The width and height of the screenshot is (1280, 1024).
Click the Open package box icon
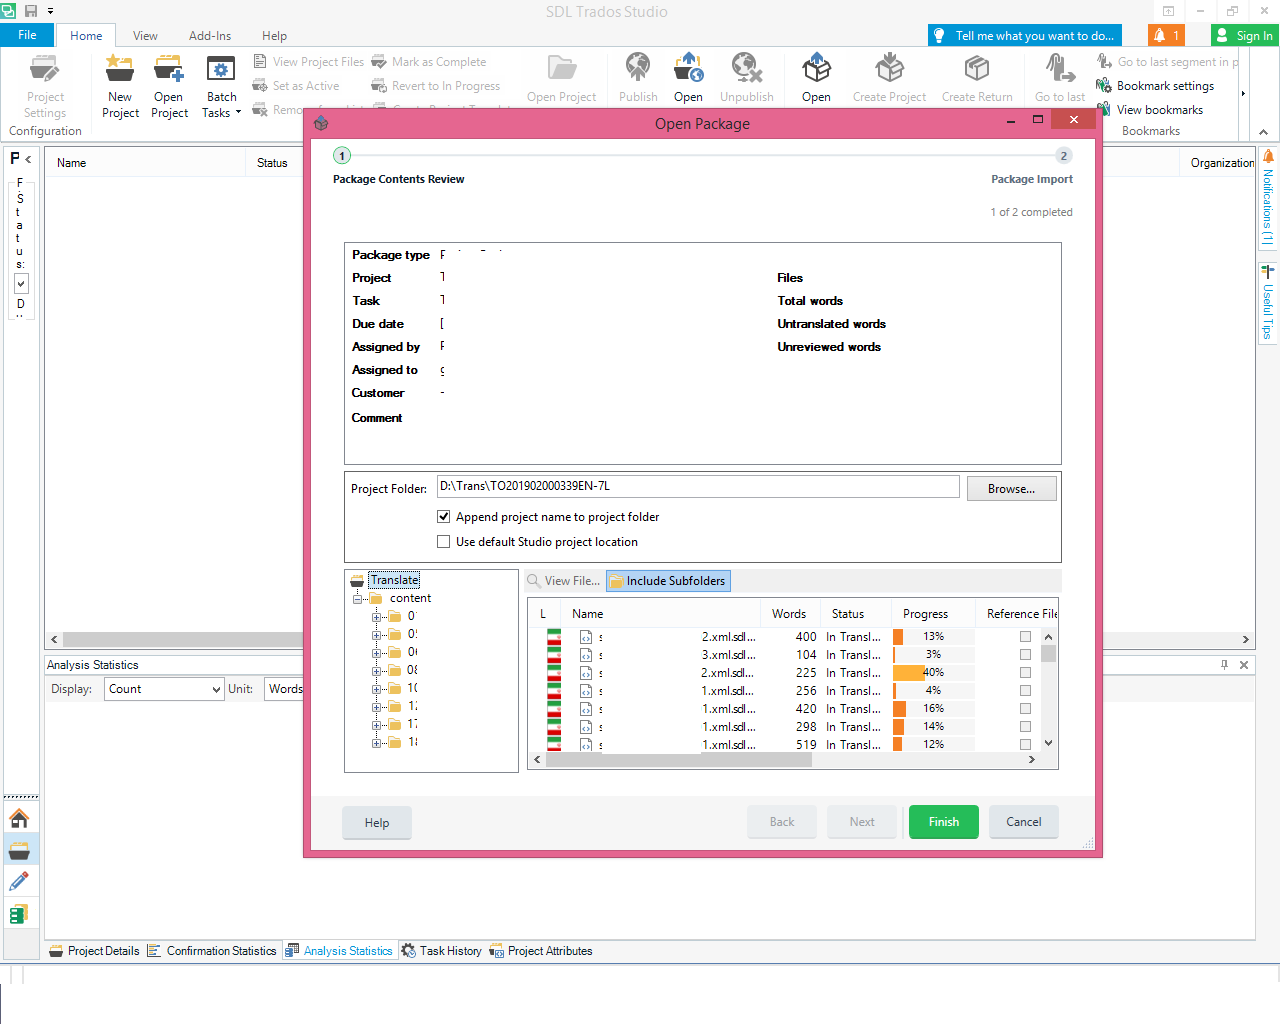[x=816, y=68]
